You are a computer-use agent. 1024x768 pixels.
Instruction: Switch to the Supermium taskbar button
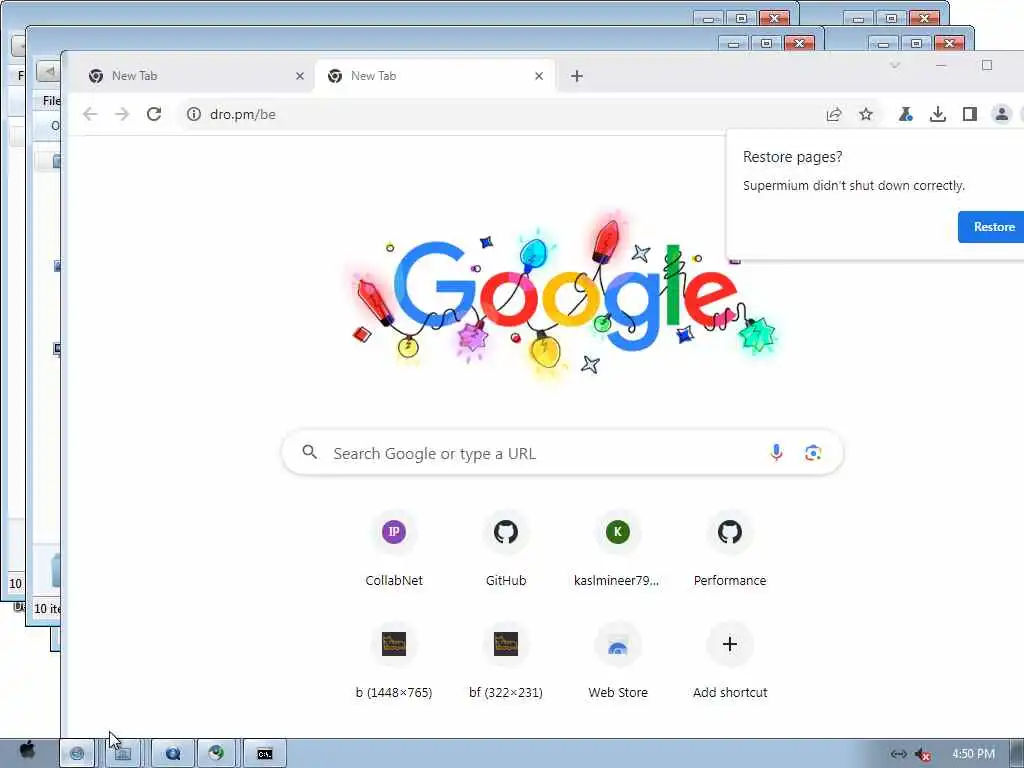[x=217, y=754]
